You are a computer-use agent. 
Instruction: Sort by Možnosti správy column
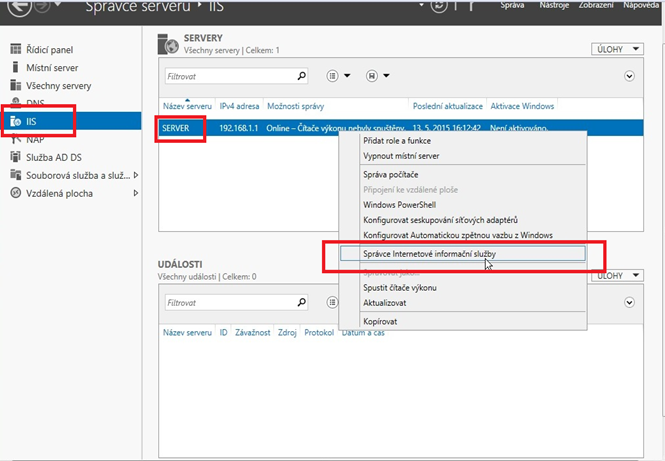tap(296, 106)
